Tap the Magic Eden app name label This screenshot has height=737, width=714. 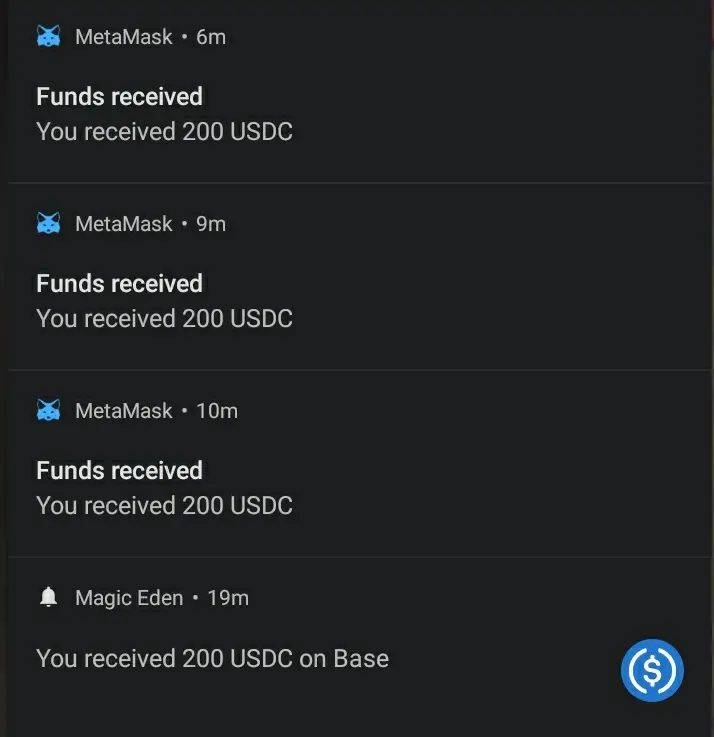pos(129,598)
